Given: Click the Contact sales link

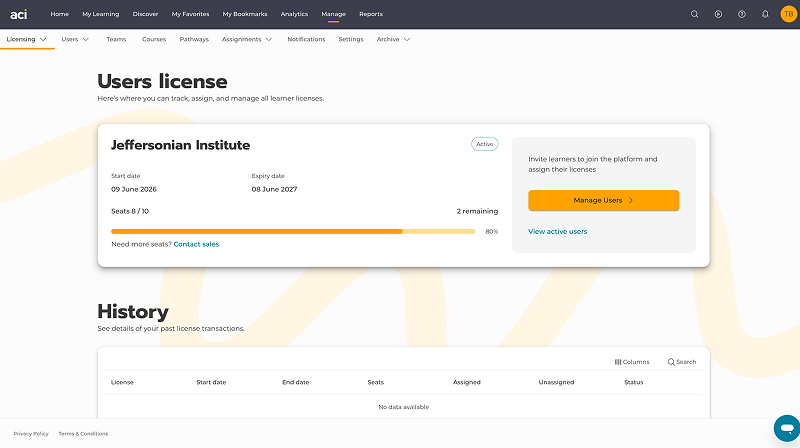Looking at the screenshot, I should 196,244.
